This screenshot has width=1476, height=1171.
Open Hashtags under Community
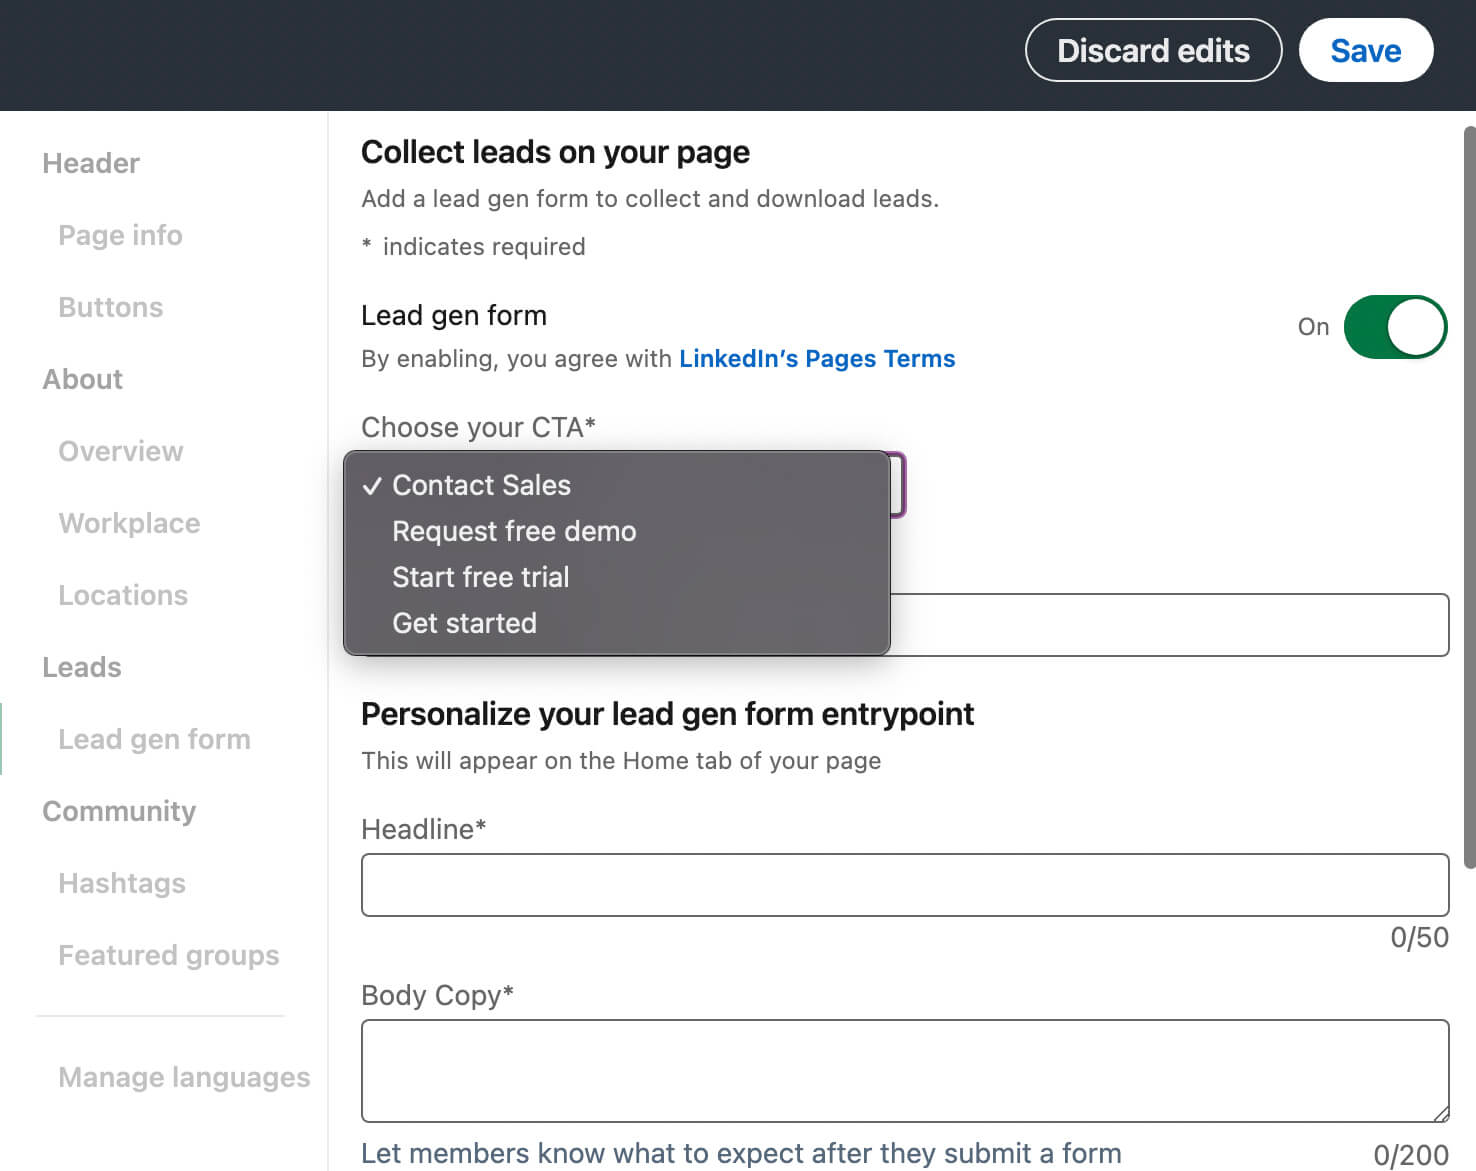coord(122,883)
